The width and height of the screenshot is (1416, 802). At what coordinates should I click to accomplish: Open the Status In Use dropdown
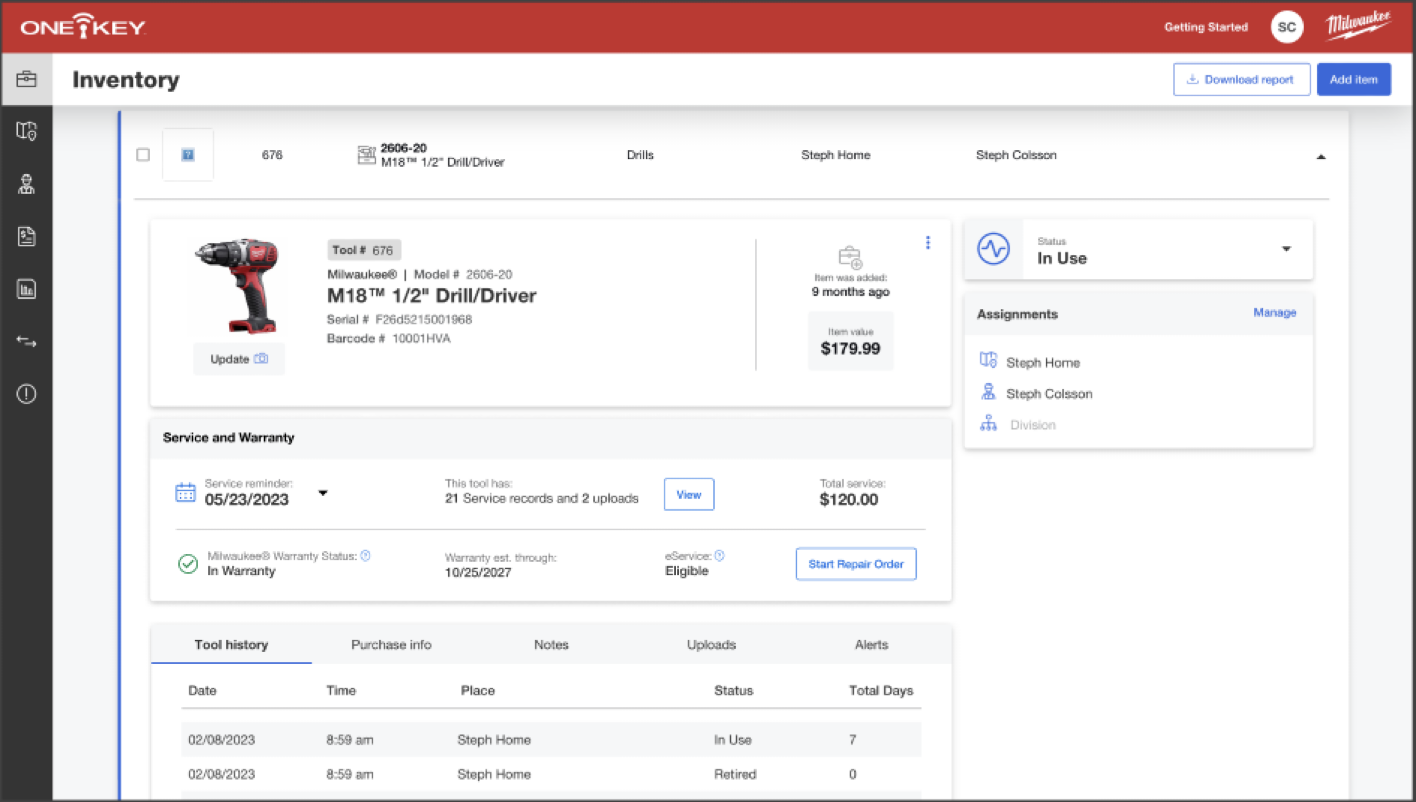click(x=1286, y=249)
